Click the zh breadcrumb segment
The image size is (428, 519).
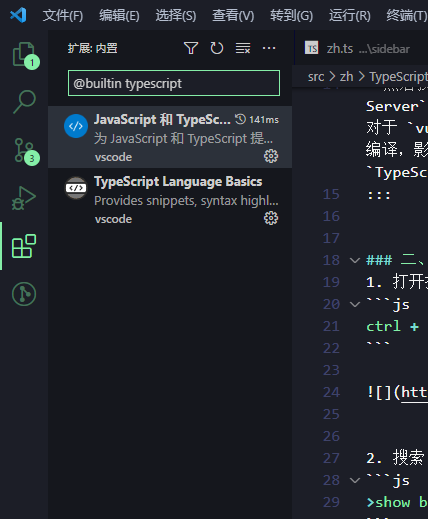click(346, 77)
